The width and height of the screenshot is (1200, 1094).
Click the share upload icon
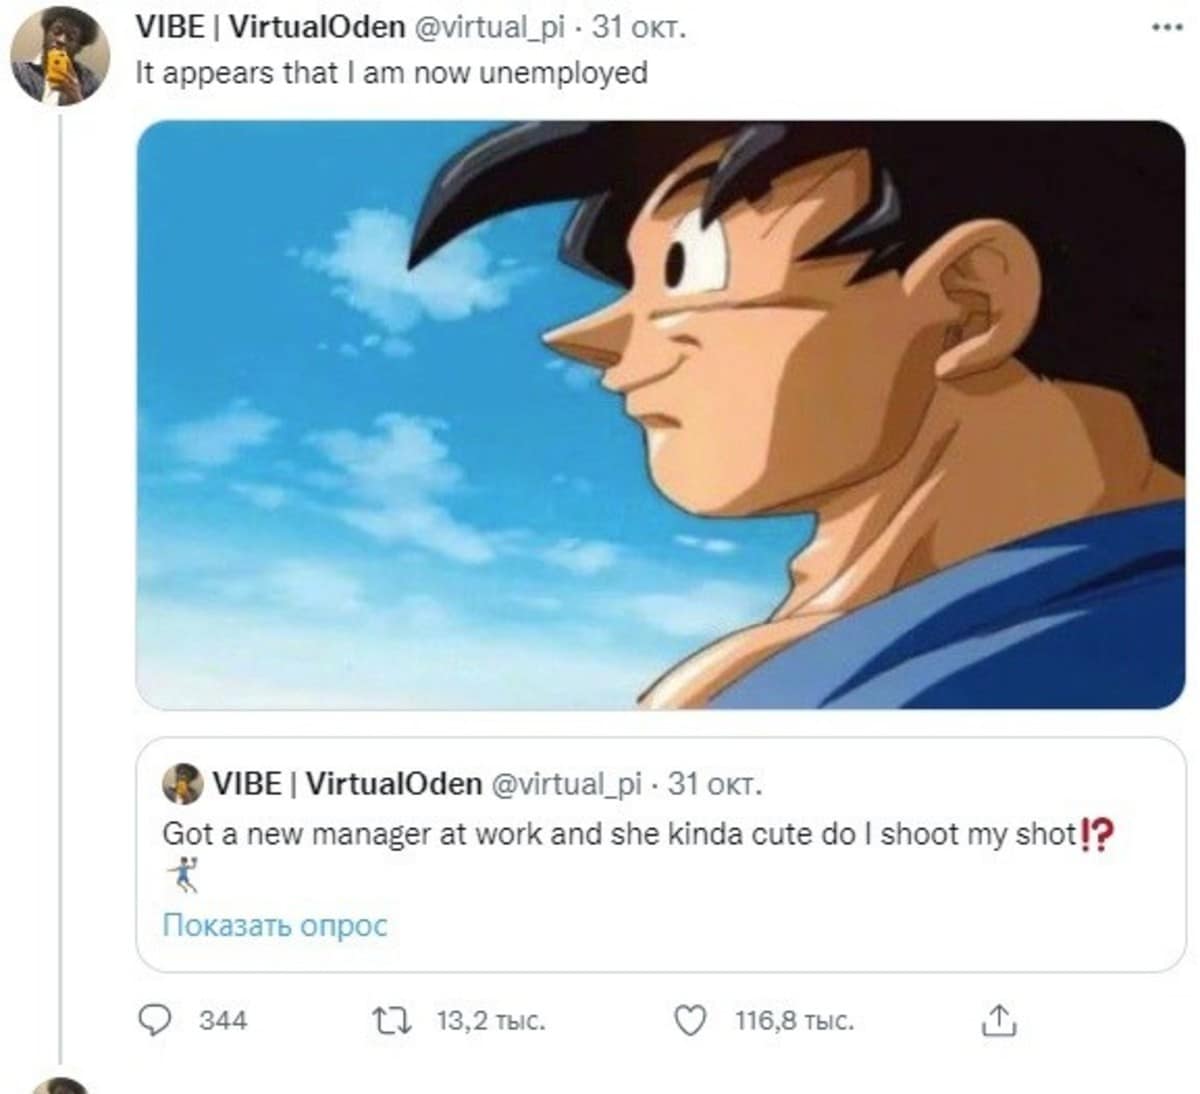[x=998, y=1021]
